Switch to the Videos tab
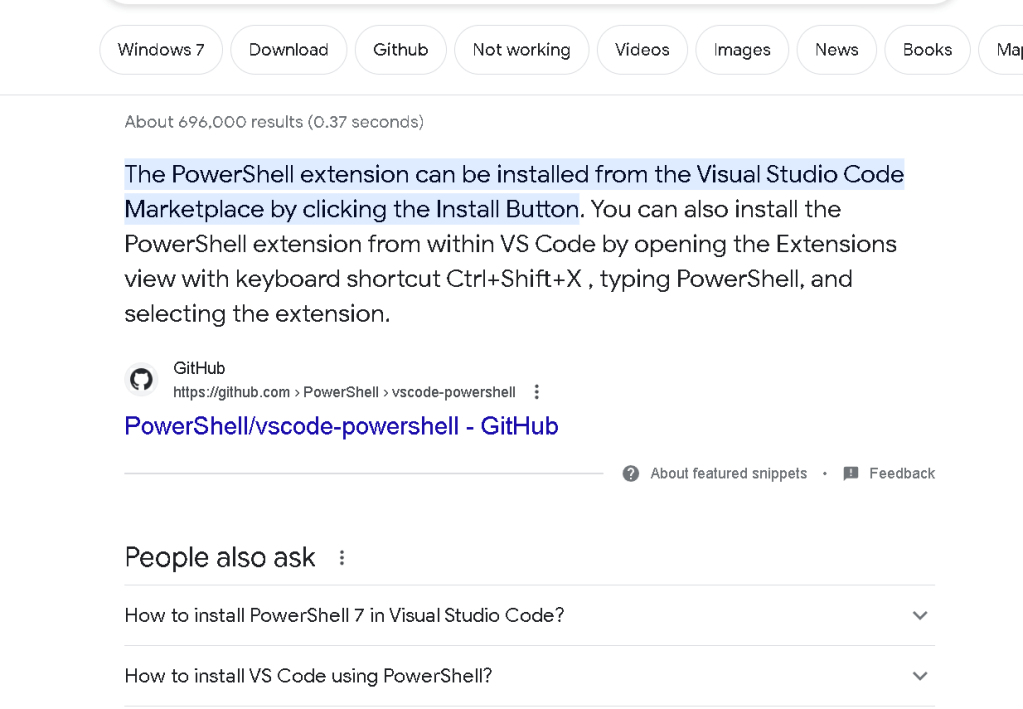The height and width of the screenshot is (709, 1023). (642, 50)
